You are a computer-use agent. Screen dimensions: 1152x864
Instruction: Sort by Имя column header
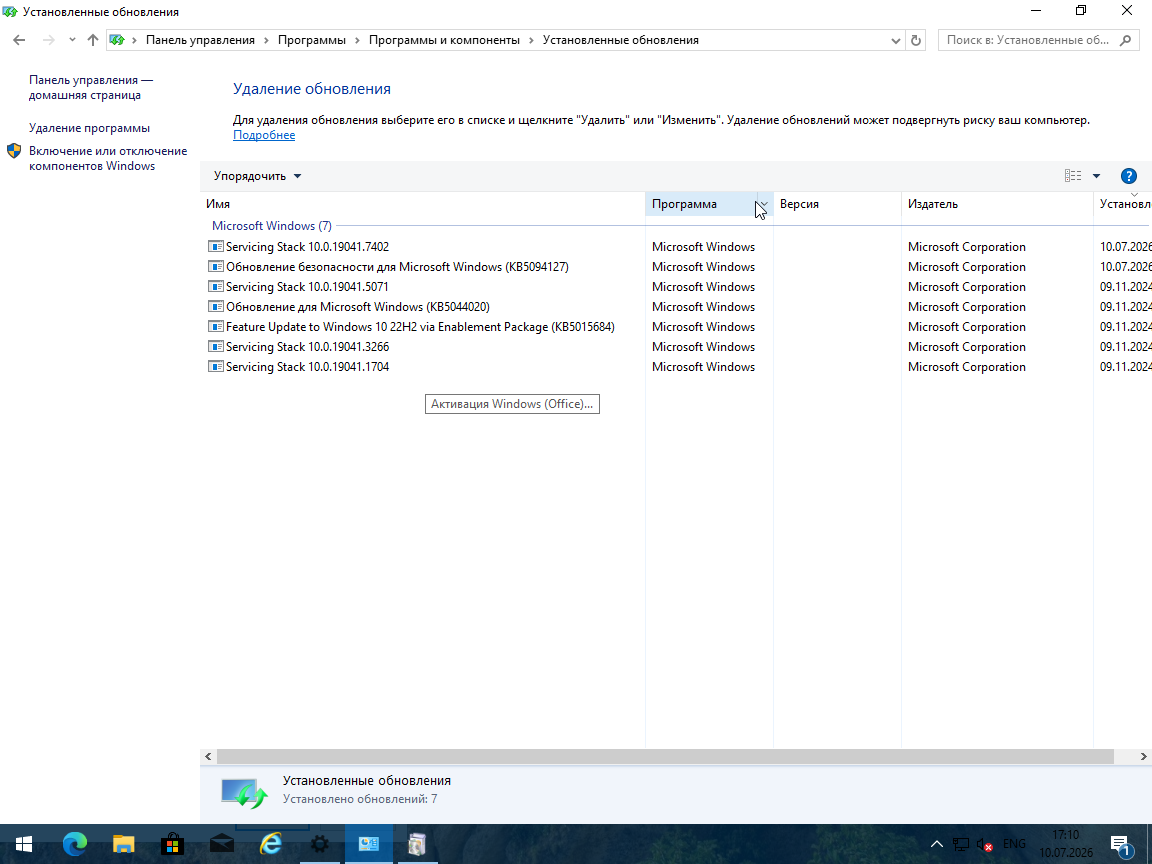(x=422, y=204)
